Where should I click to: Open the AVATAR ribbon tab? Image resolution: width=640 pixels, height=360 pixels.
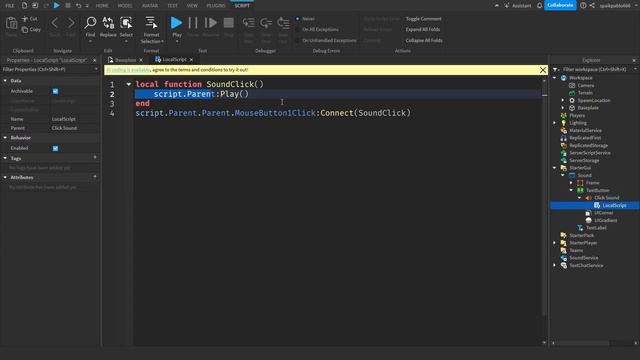(x=150, y=6)
